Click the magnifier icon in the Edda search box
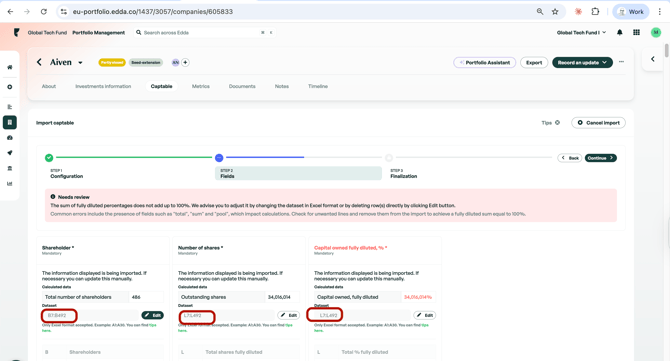The width and height of the screenshot is (670, 361). pos(138,32)
